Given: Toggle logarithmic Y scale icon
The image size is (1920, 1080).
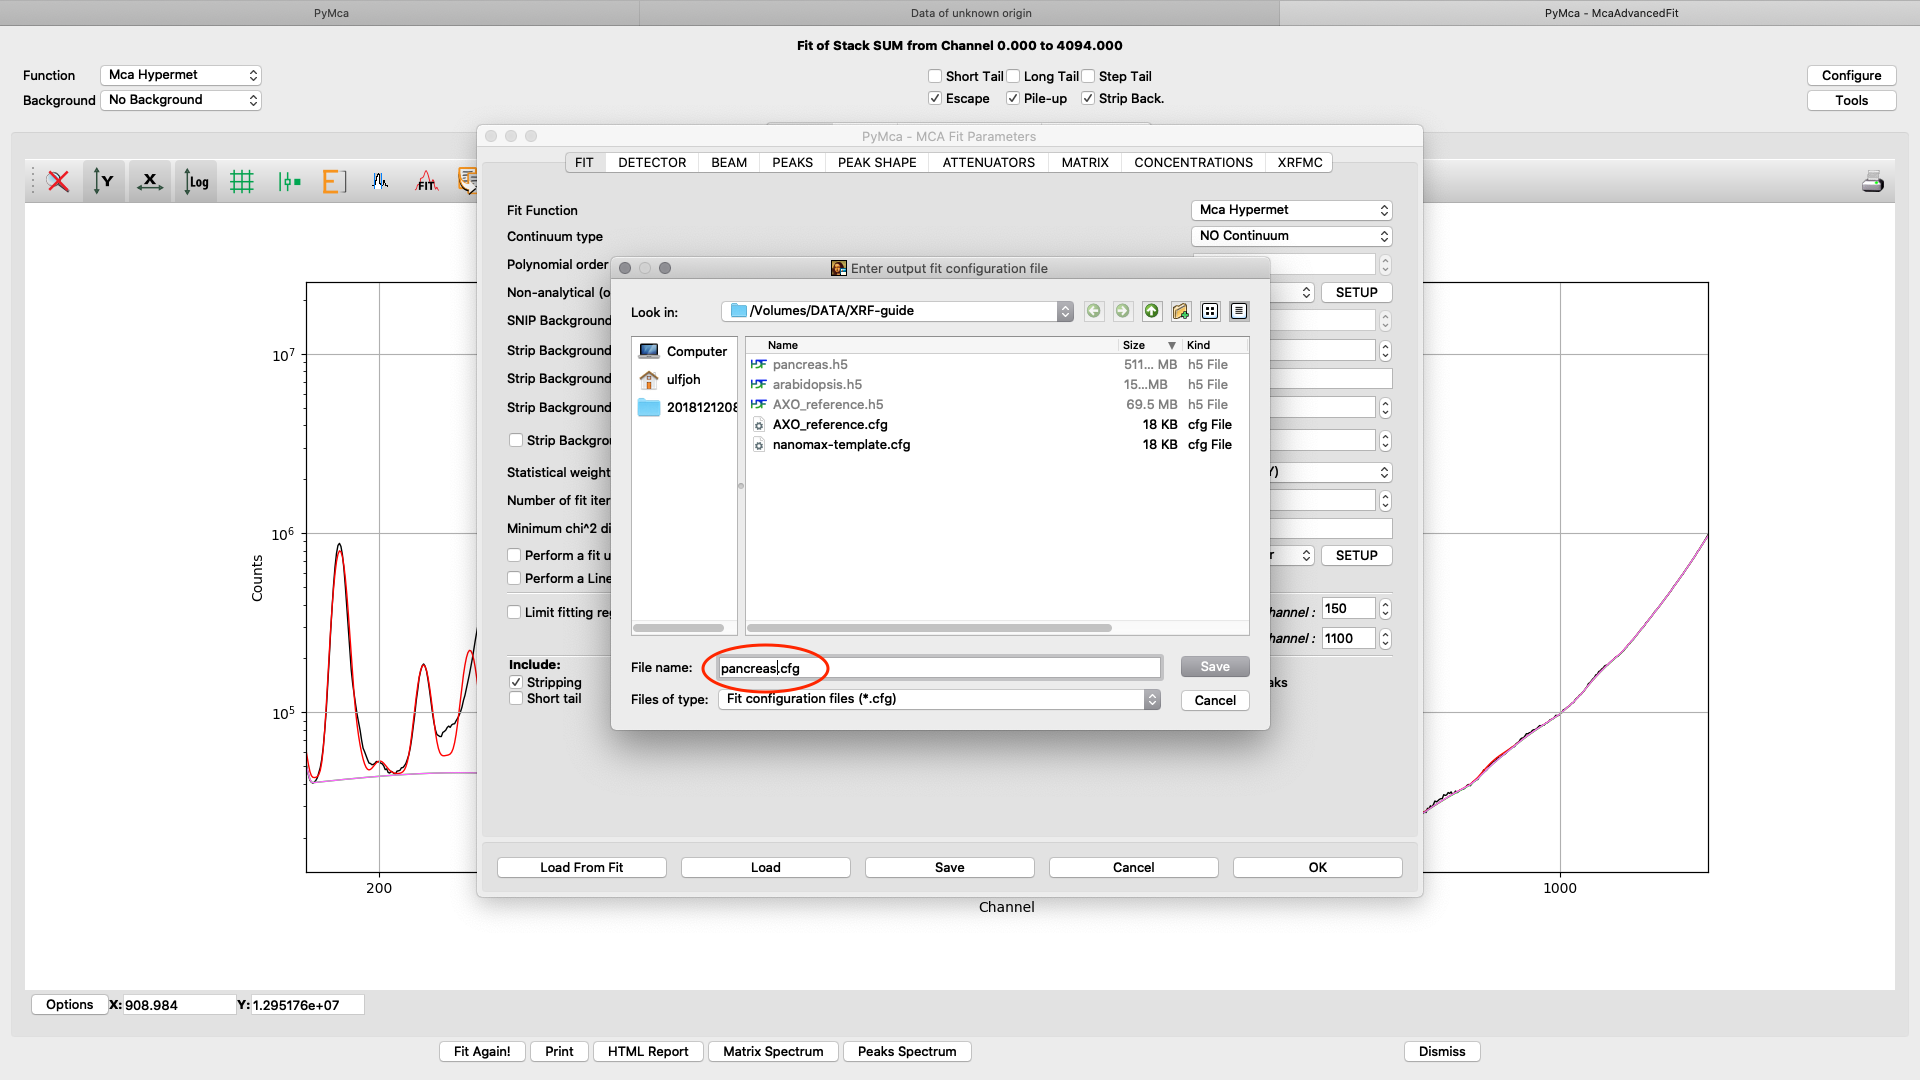Looking at the screenshot, I should click(x=197, y=181).
